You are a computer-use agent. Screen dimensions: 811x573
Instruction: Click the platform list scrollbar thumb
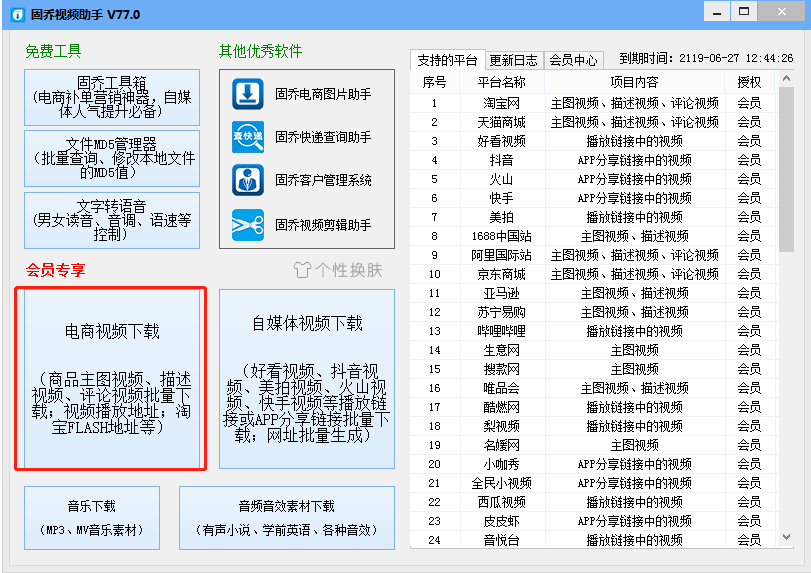point(786,169)
